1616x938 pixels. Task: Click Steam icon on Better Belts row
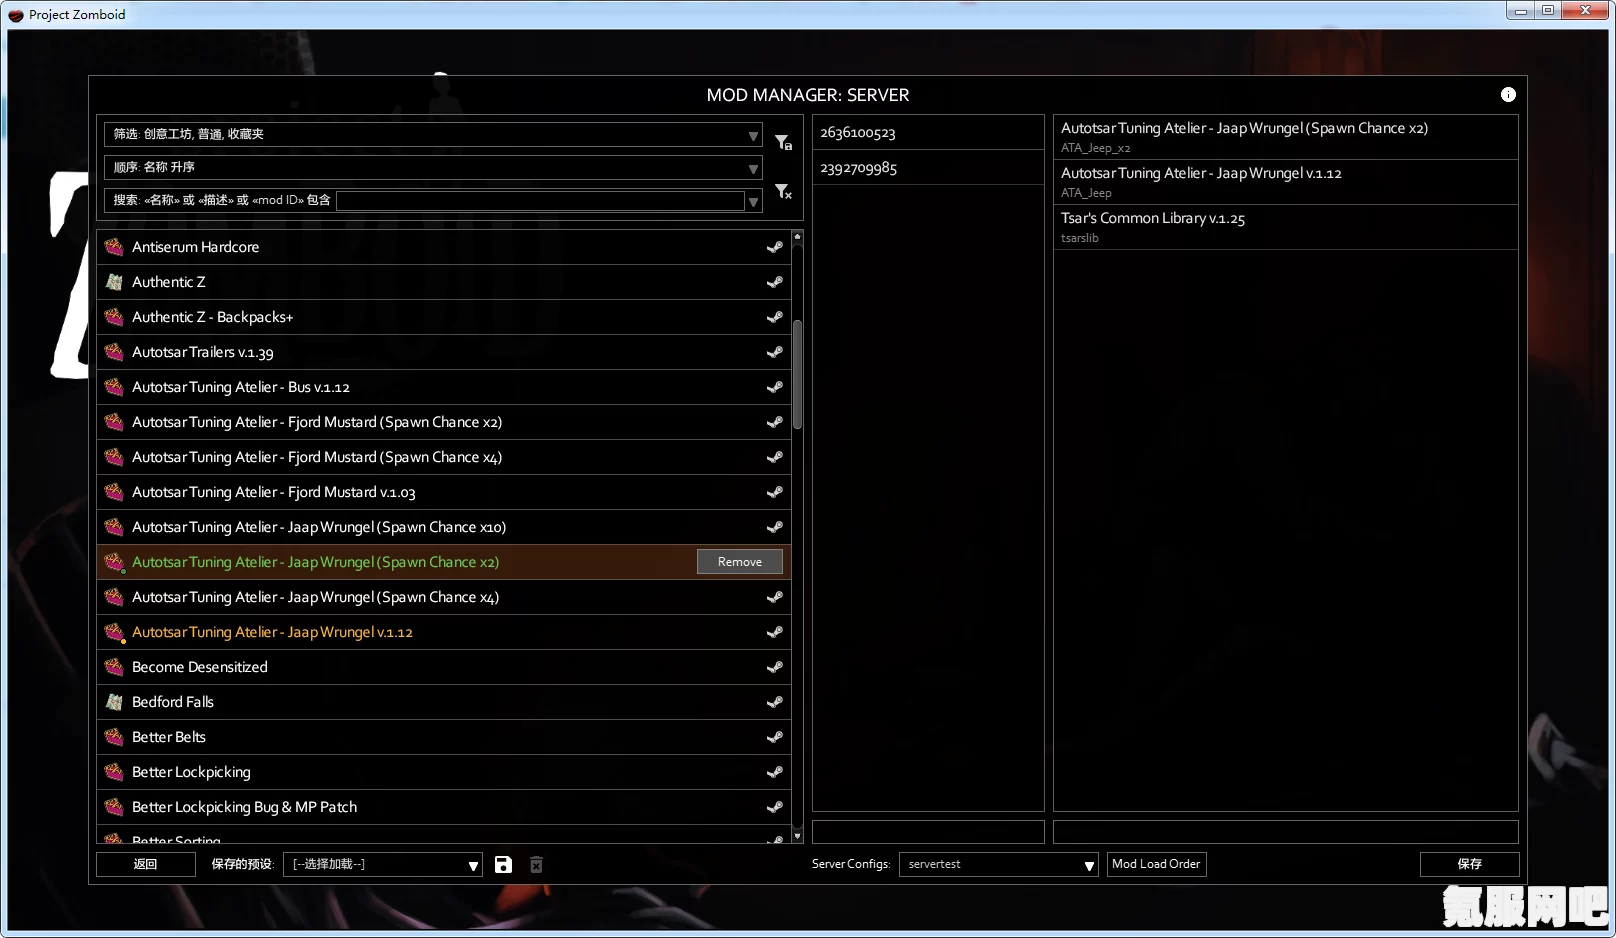tap(774, 737)
